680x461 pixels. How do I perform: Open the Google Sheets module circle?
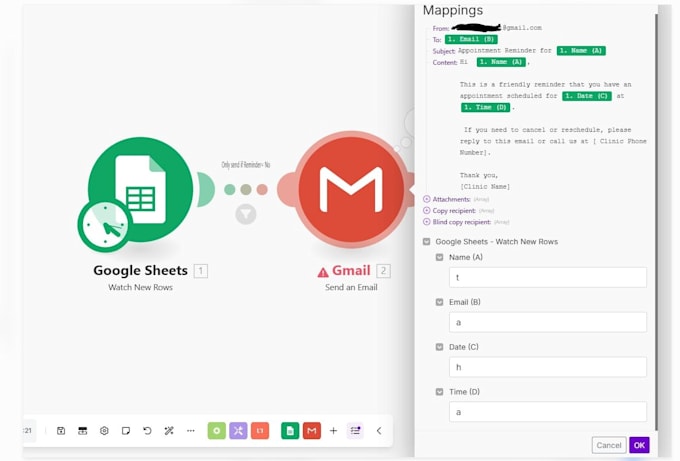coord(140,190)
